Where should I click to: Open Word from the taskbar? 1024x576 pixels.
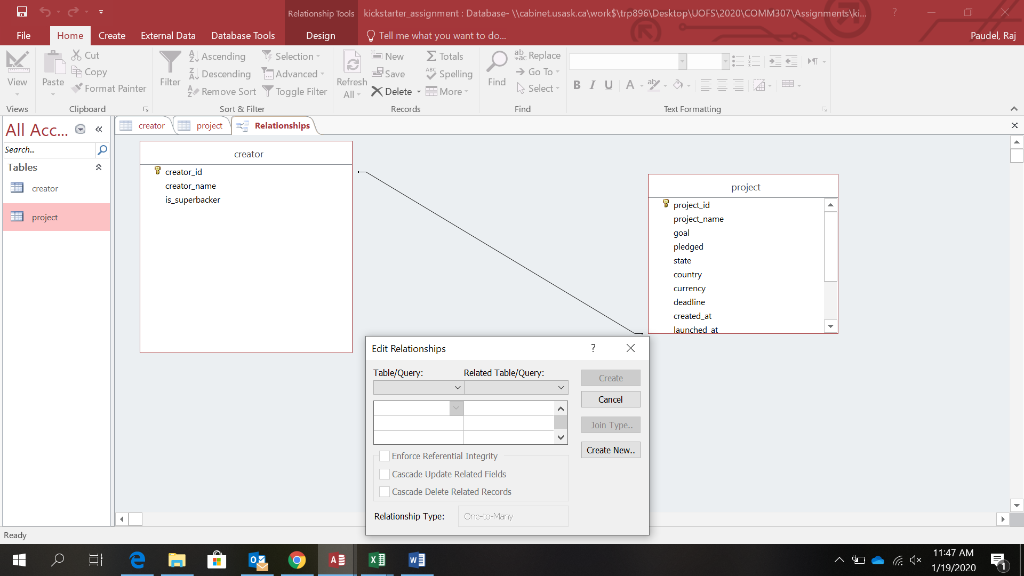(x=417, y=560)
